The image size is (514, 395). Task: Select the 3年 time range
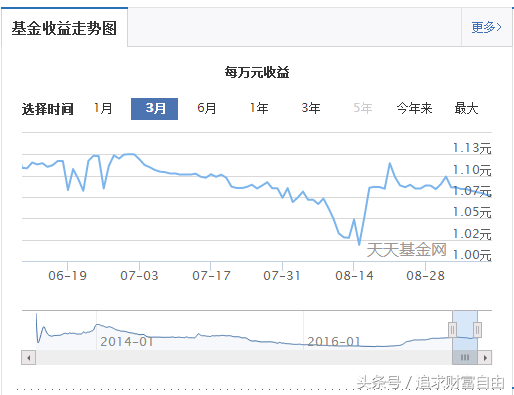pos(311,108)
